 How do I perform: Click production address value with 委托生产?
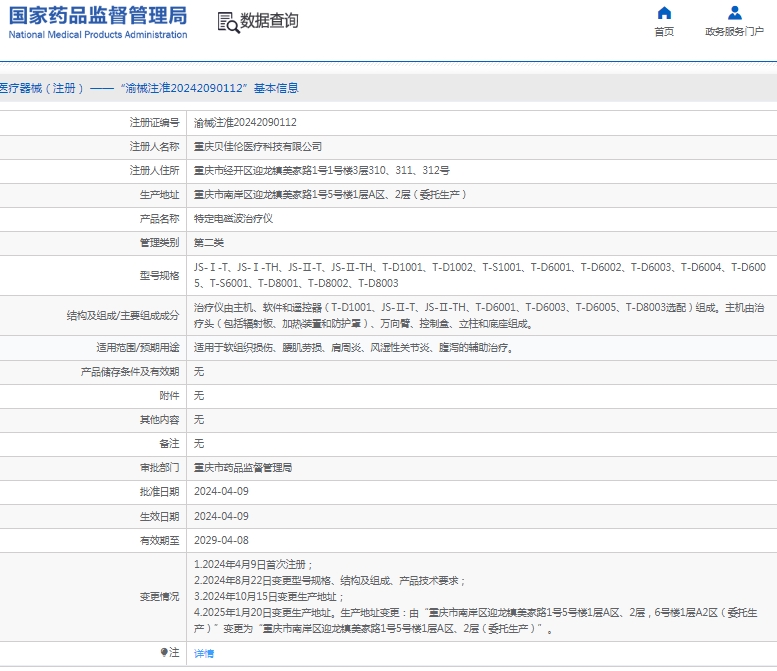pos(330,195)
